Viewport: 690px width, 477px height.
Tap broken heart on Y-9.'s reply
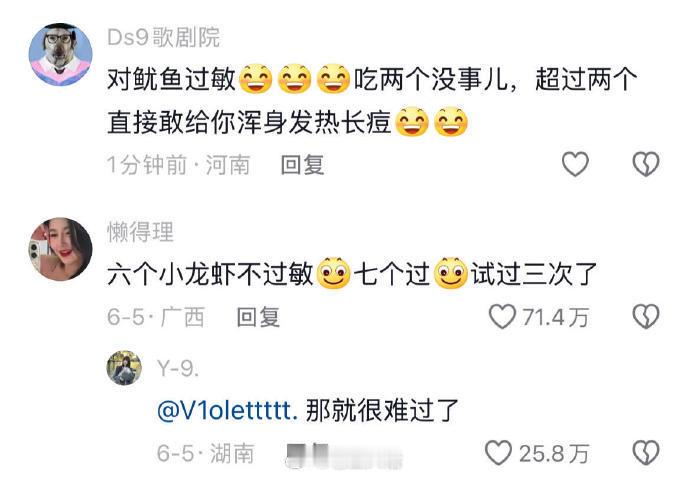coord(646,452)
